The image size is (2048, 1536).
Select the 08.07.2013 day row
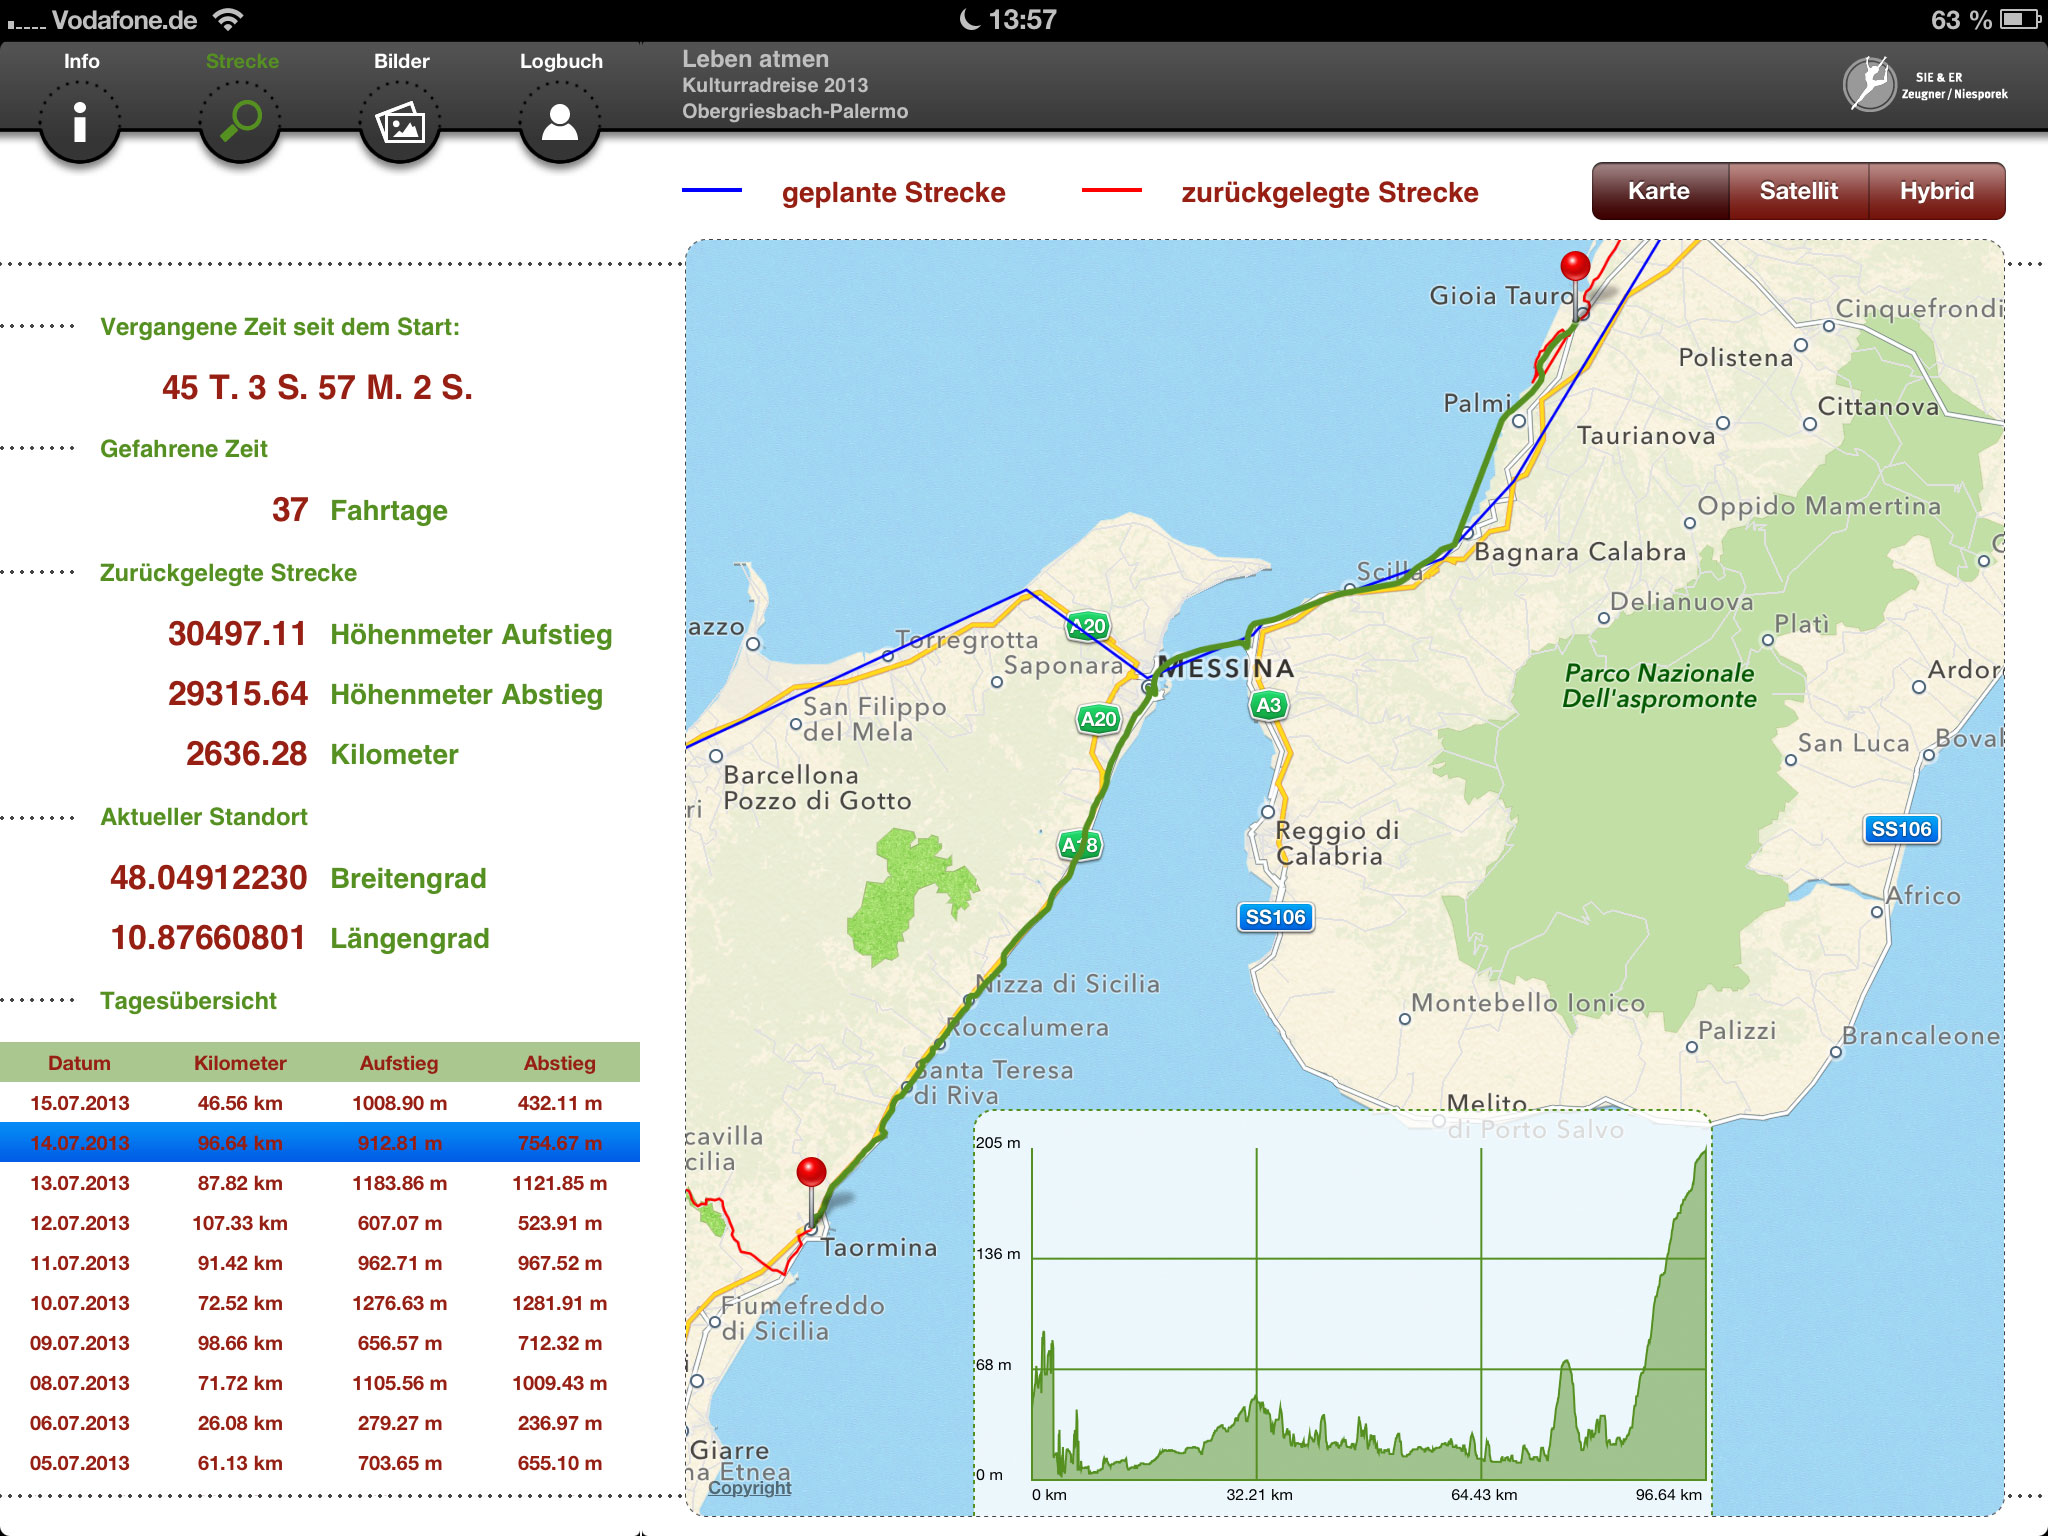pyautogui.click(x=320, y=1383)
